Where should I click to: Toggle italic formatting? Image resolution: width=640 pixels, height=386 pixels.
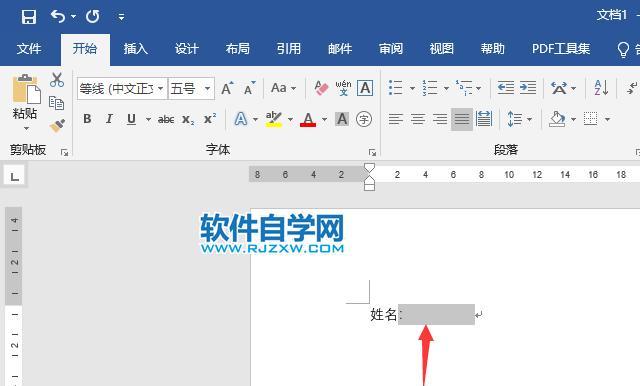click(x=109, y=119)
